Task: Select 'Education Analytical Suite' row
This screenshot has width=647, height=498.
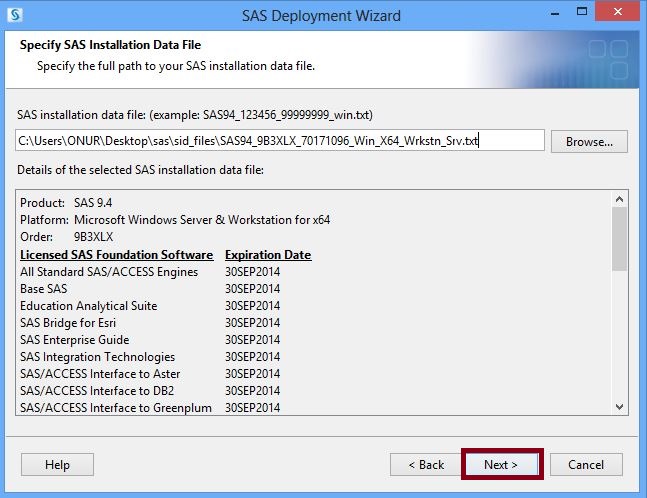Action: [150, 306]
